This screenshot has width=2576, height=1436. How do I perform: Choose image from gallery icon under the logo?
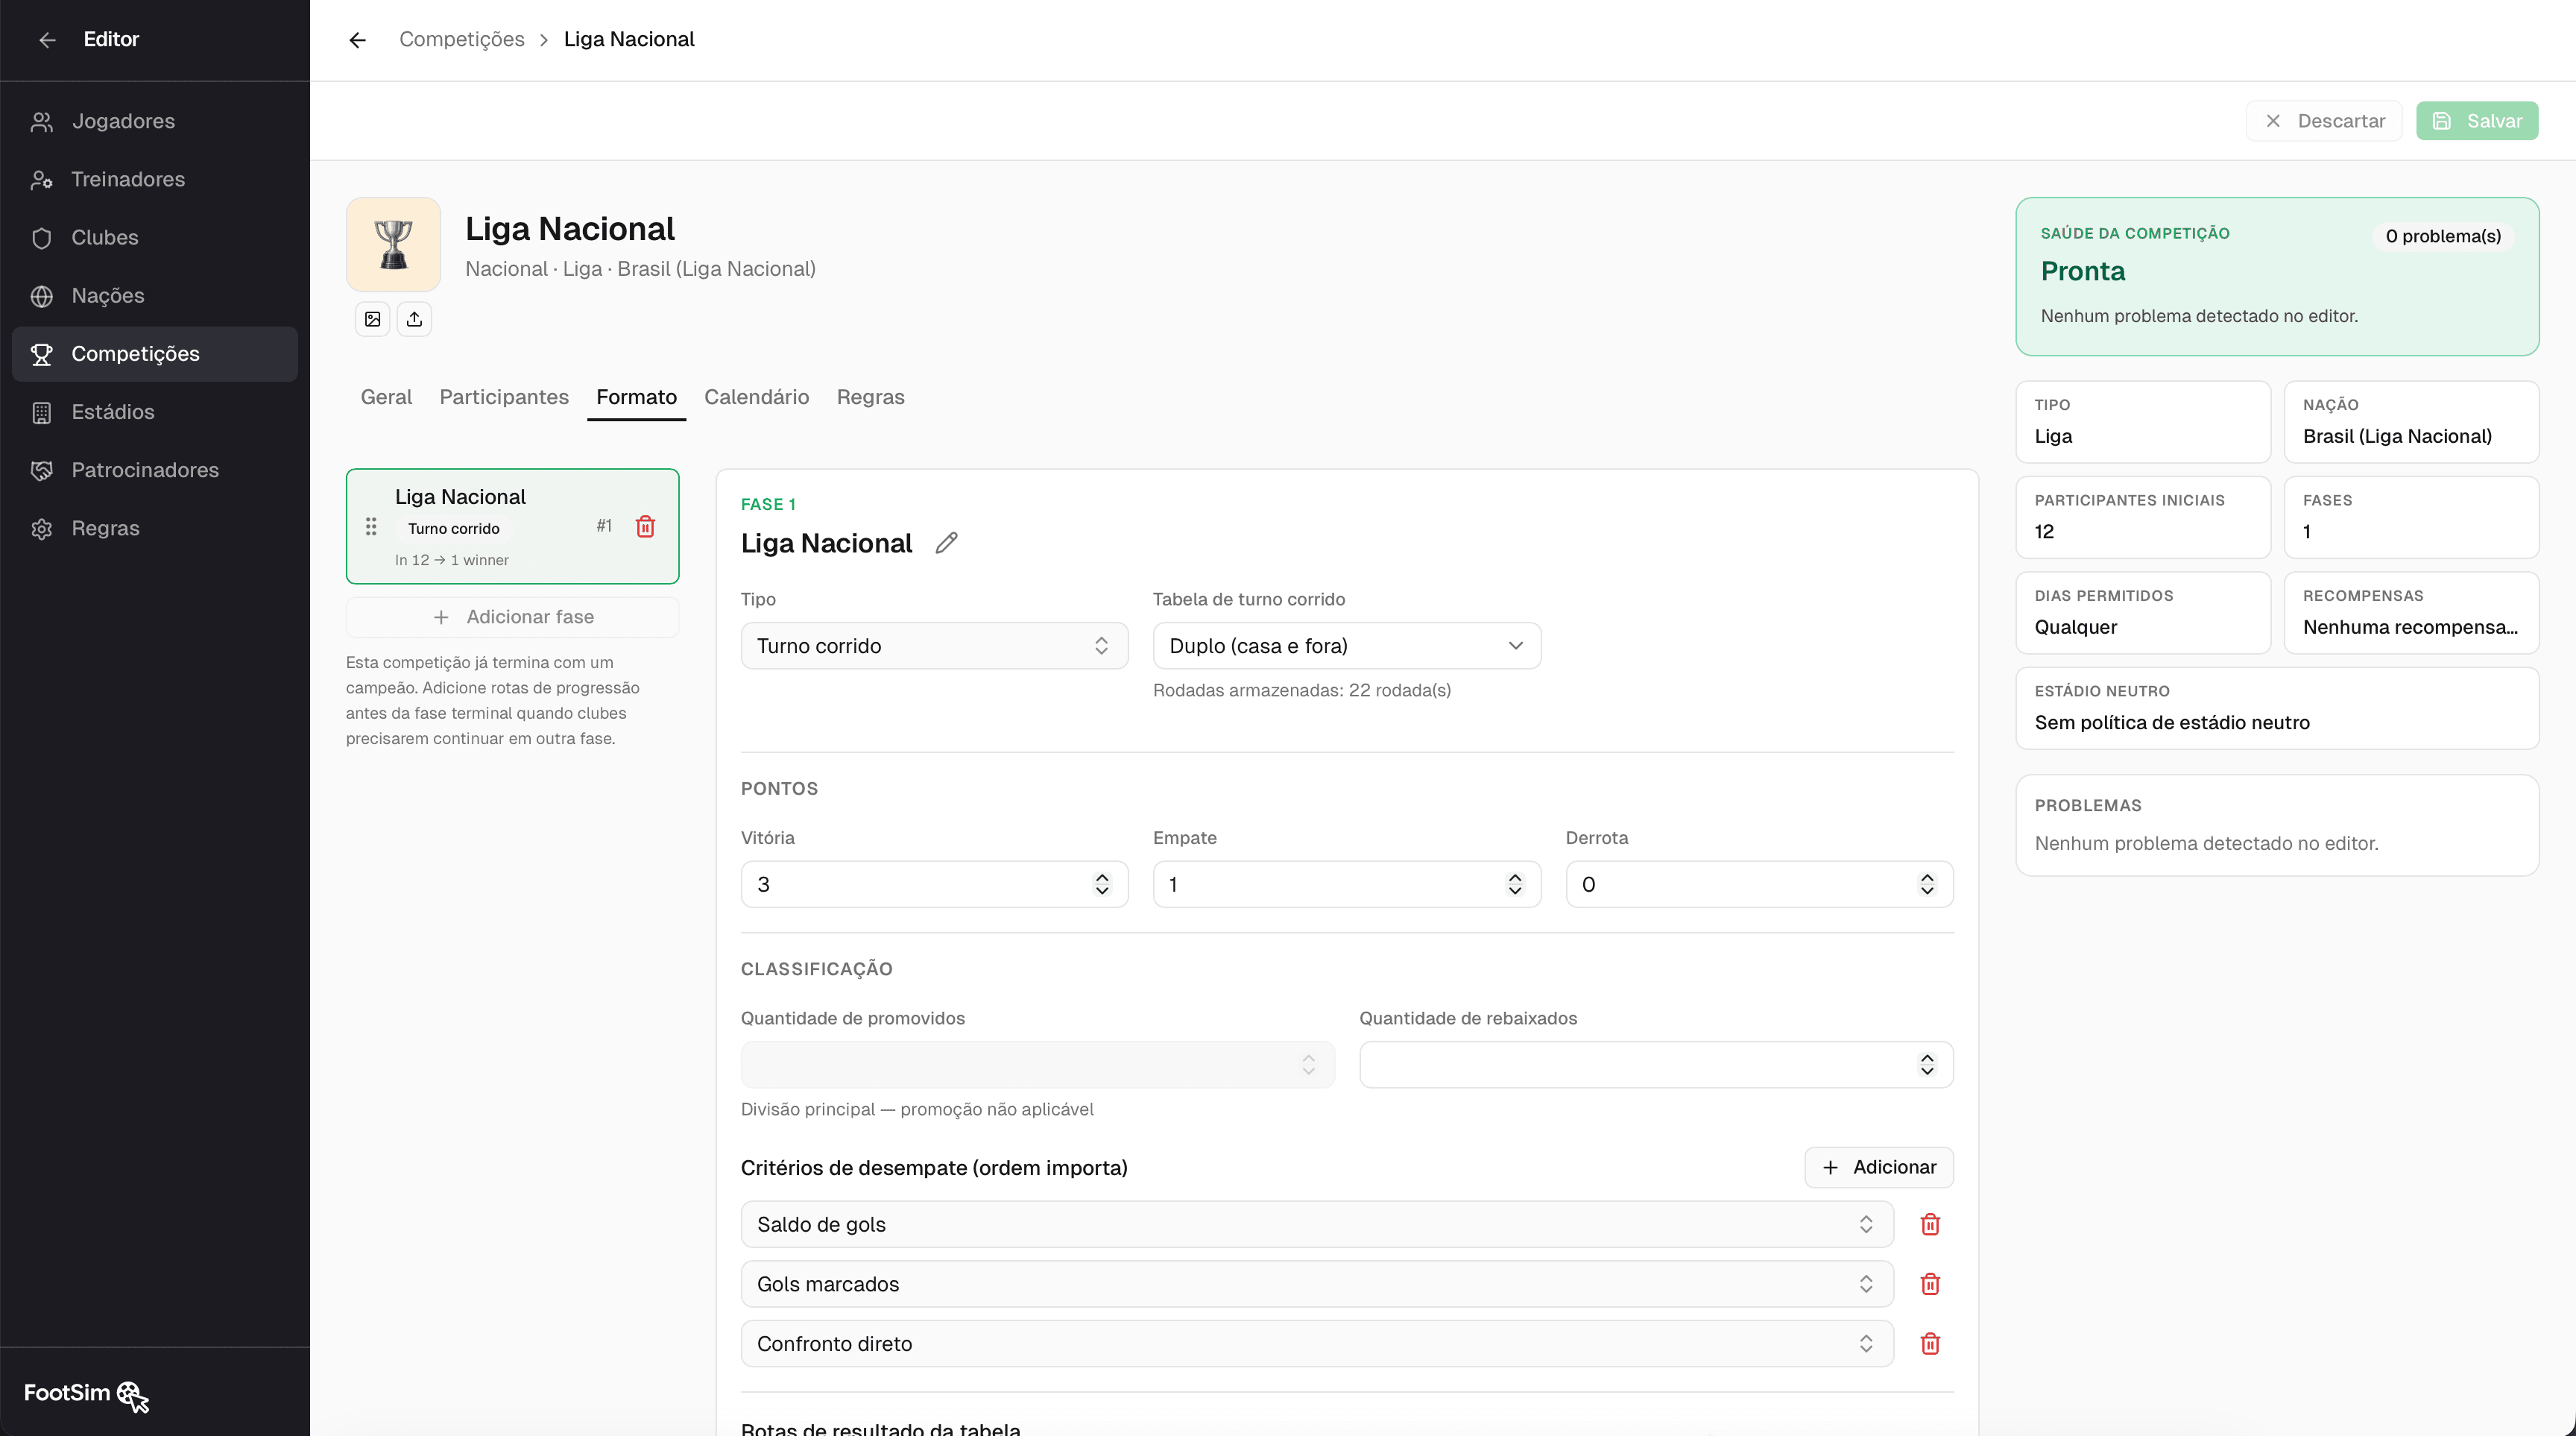372,319
